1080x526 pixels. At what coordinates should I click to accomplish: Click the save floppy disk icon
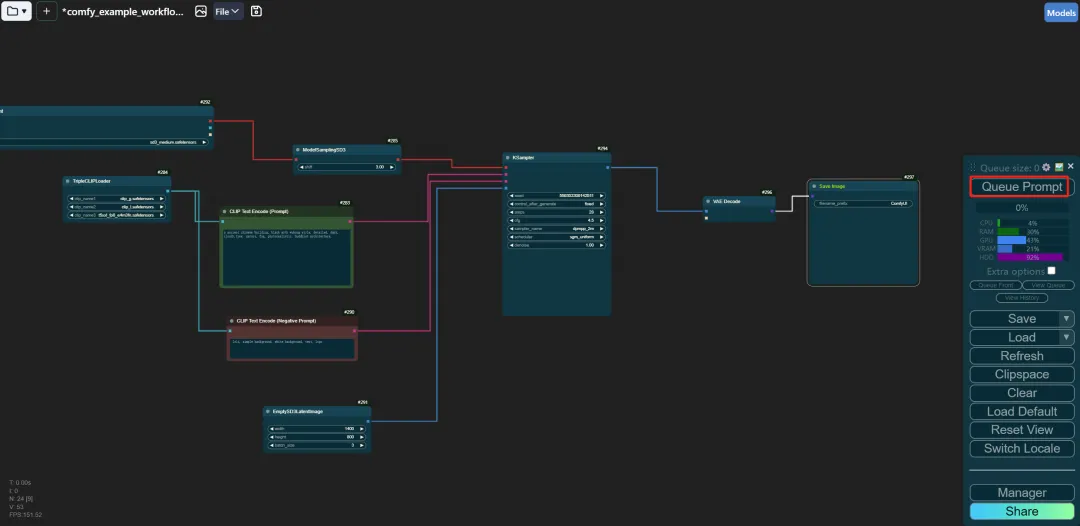click(x=256, y=11)
